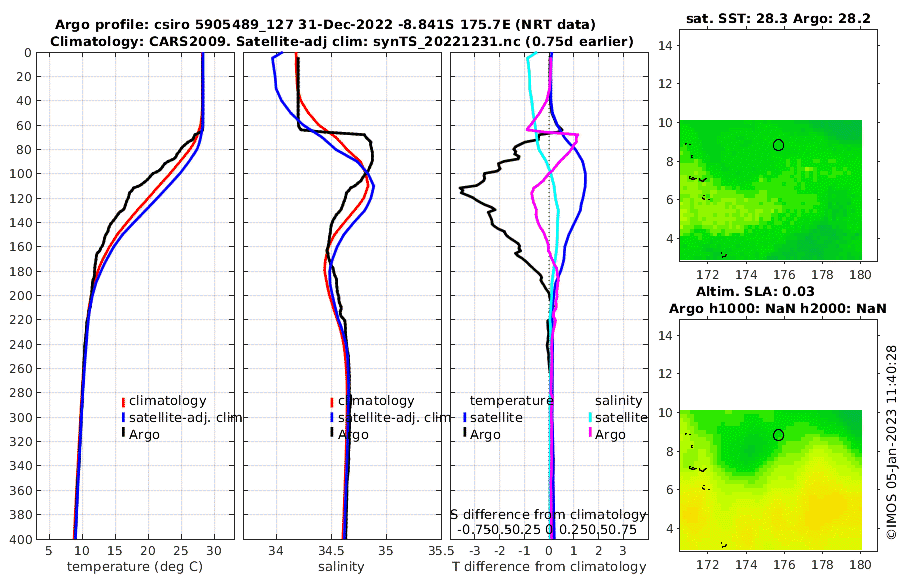Click blue satellite-adj. clim swatch in temperature legend

(x=123, y=417)
